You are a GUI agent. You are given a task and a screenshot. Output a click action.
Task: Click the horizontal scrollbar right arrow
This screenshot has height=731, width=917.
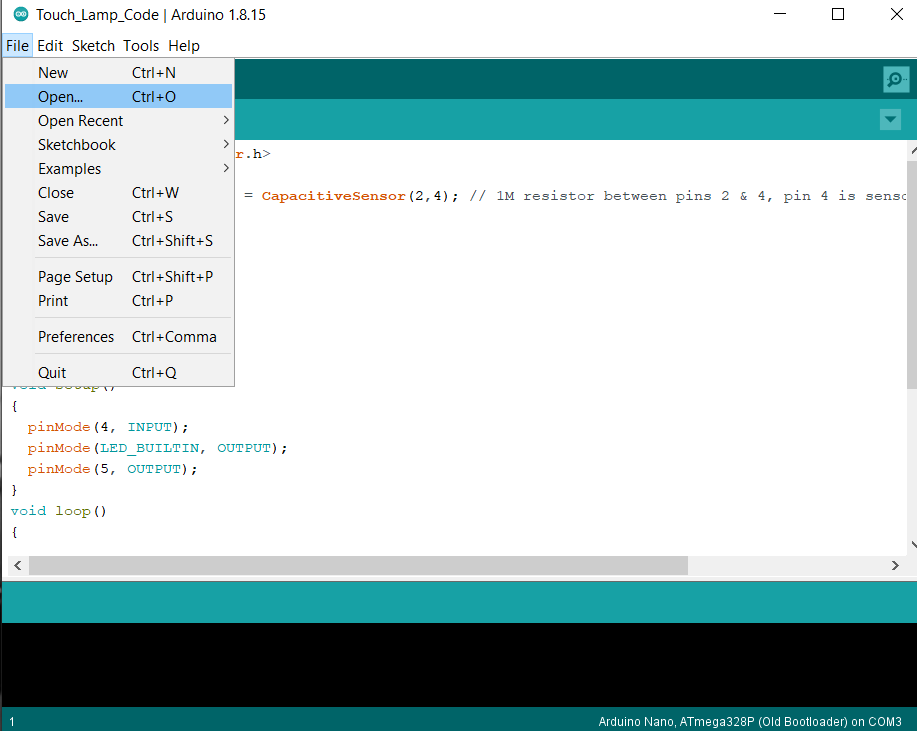pos(895,565)
